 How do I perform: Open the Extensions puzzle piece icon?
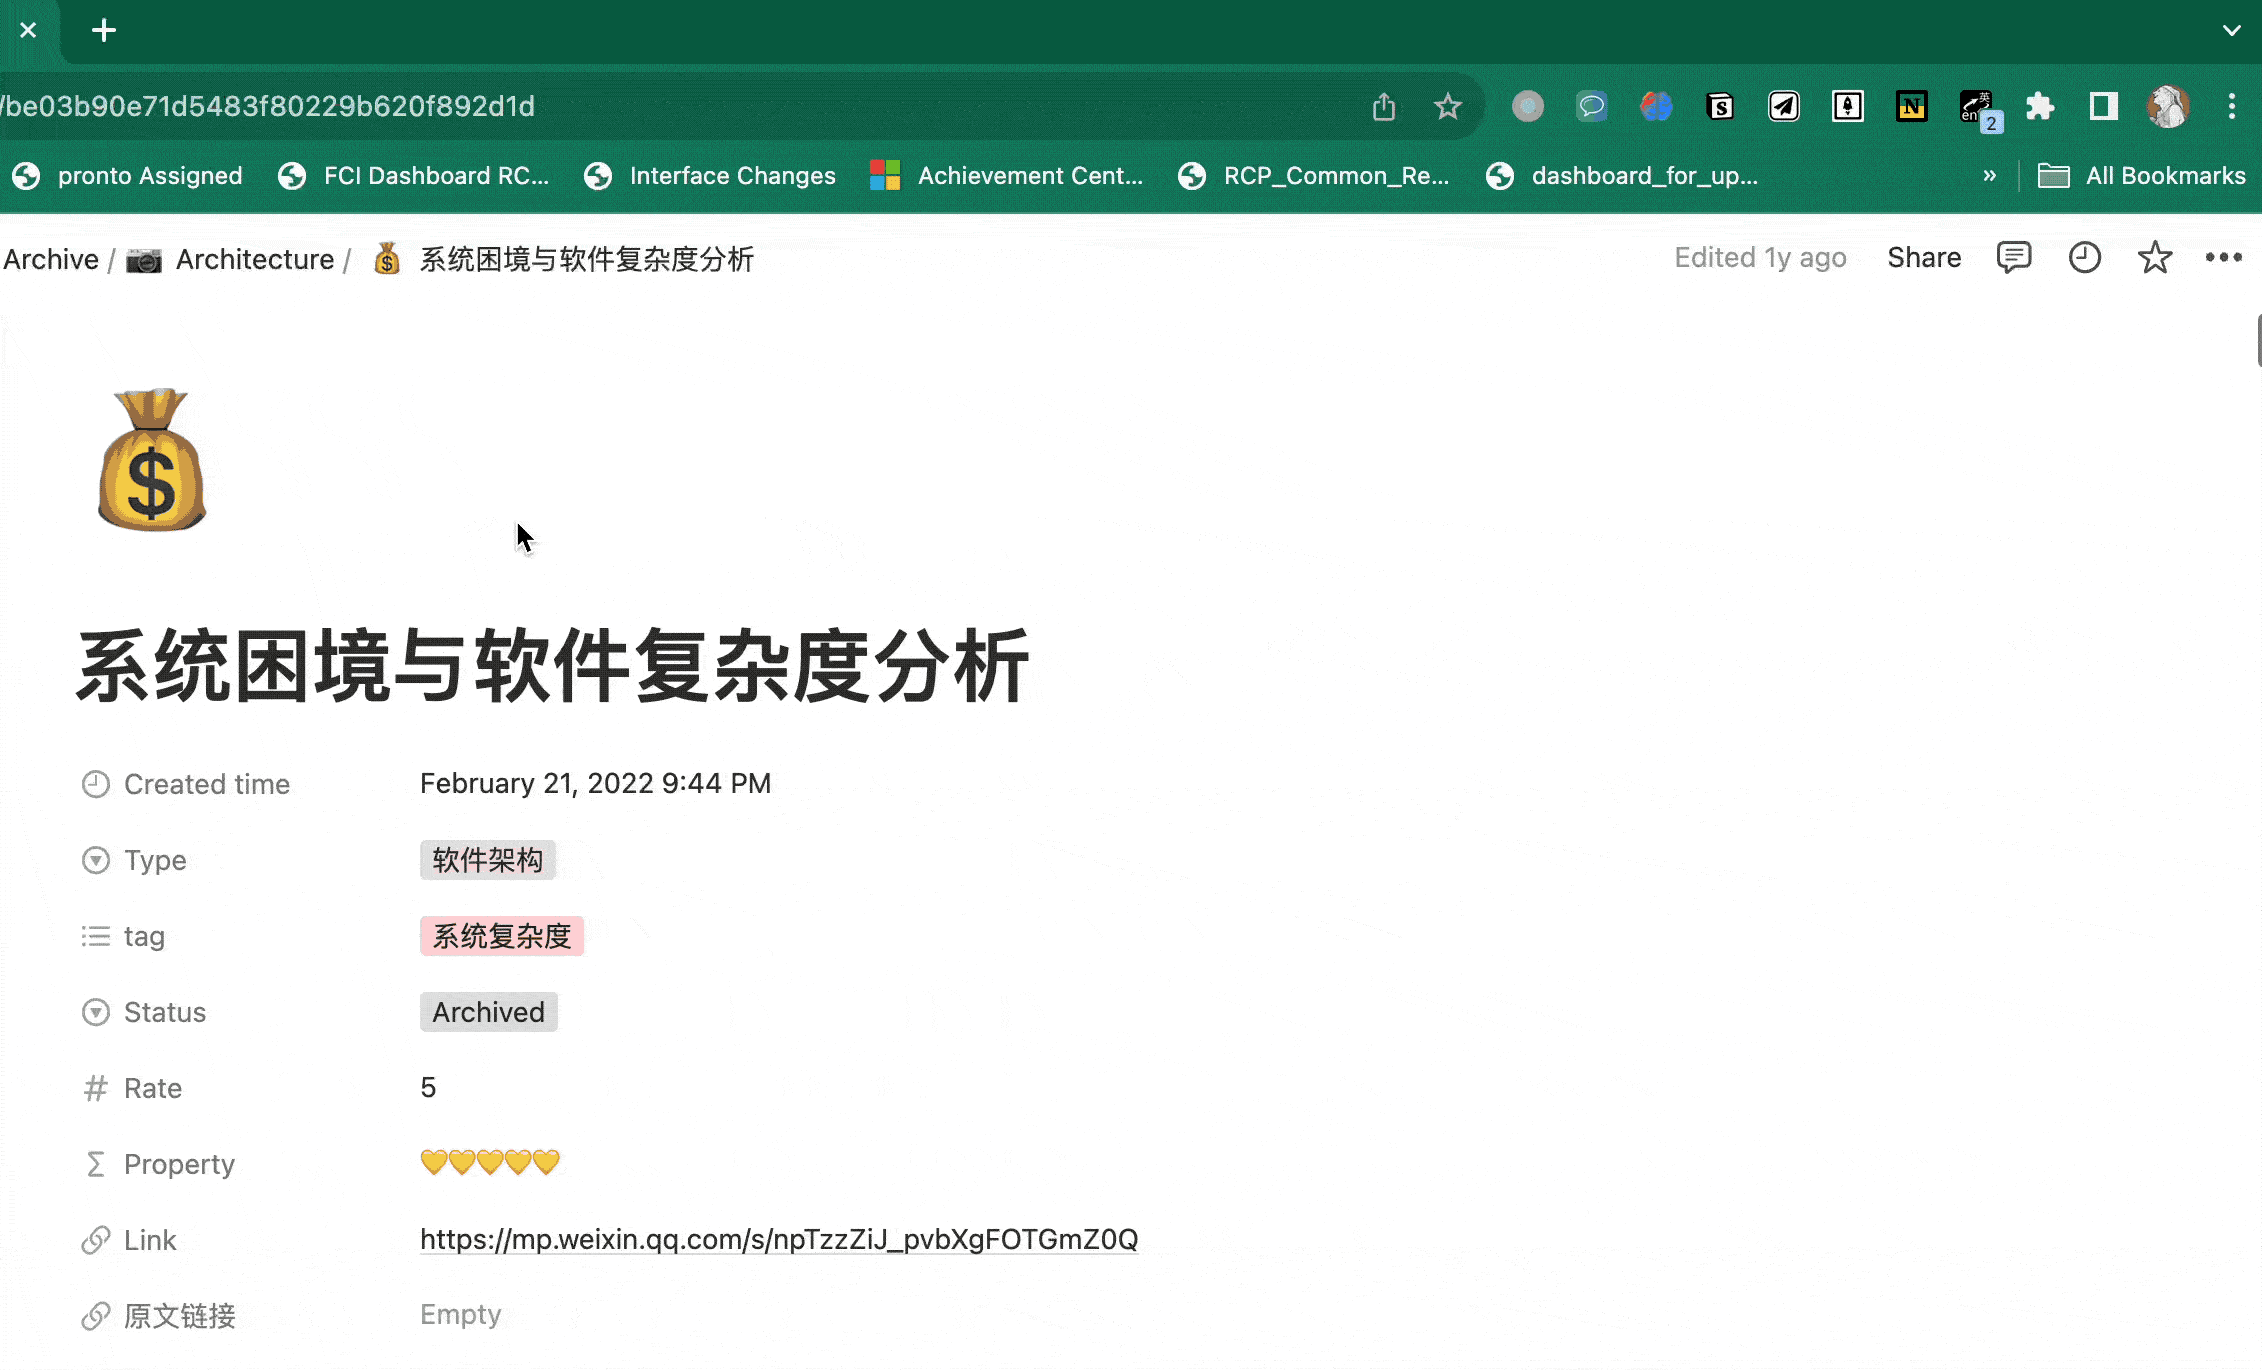coord(2039,106)
